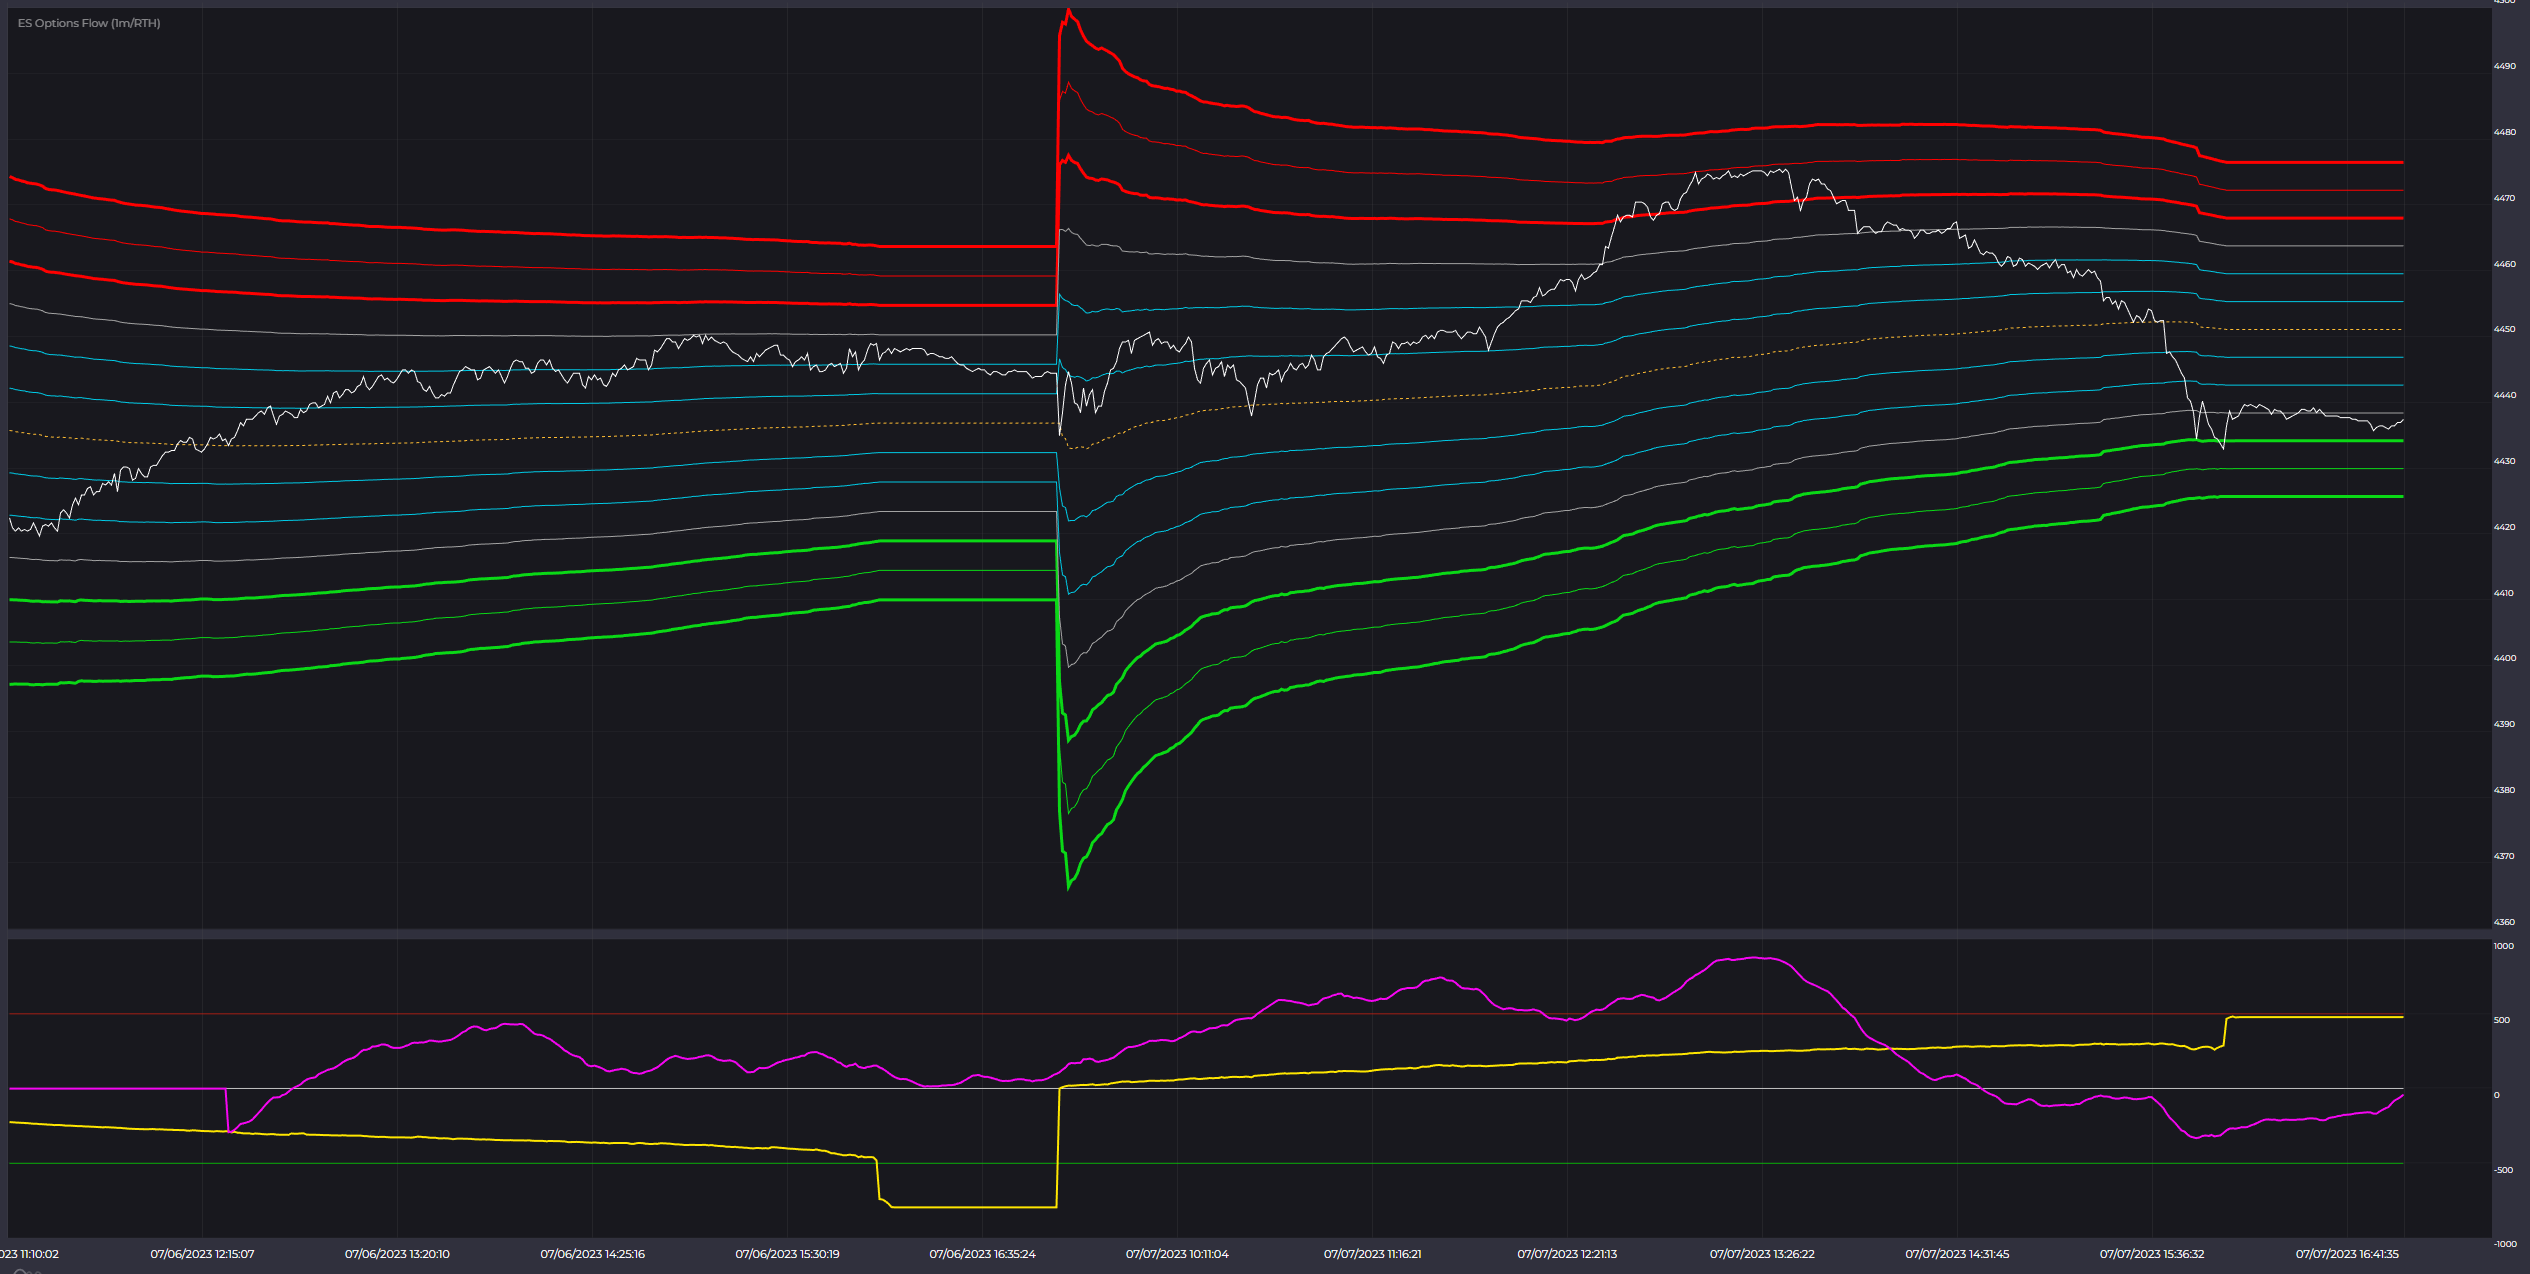The image size is (2530, 1274).
Task: Click the ES Options Flow (1m/RTH) chart title
Action: click(89, 23)
